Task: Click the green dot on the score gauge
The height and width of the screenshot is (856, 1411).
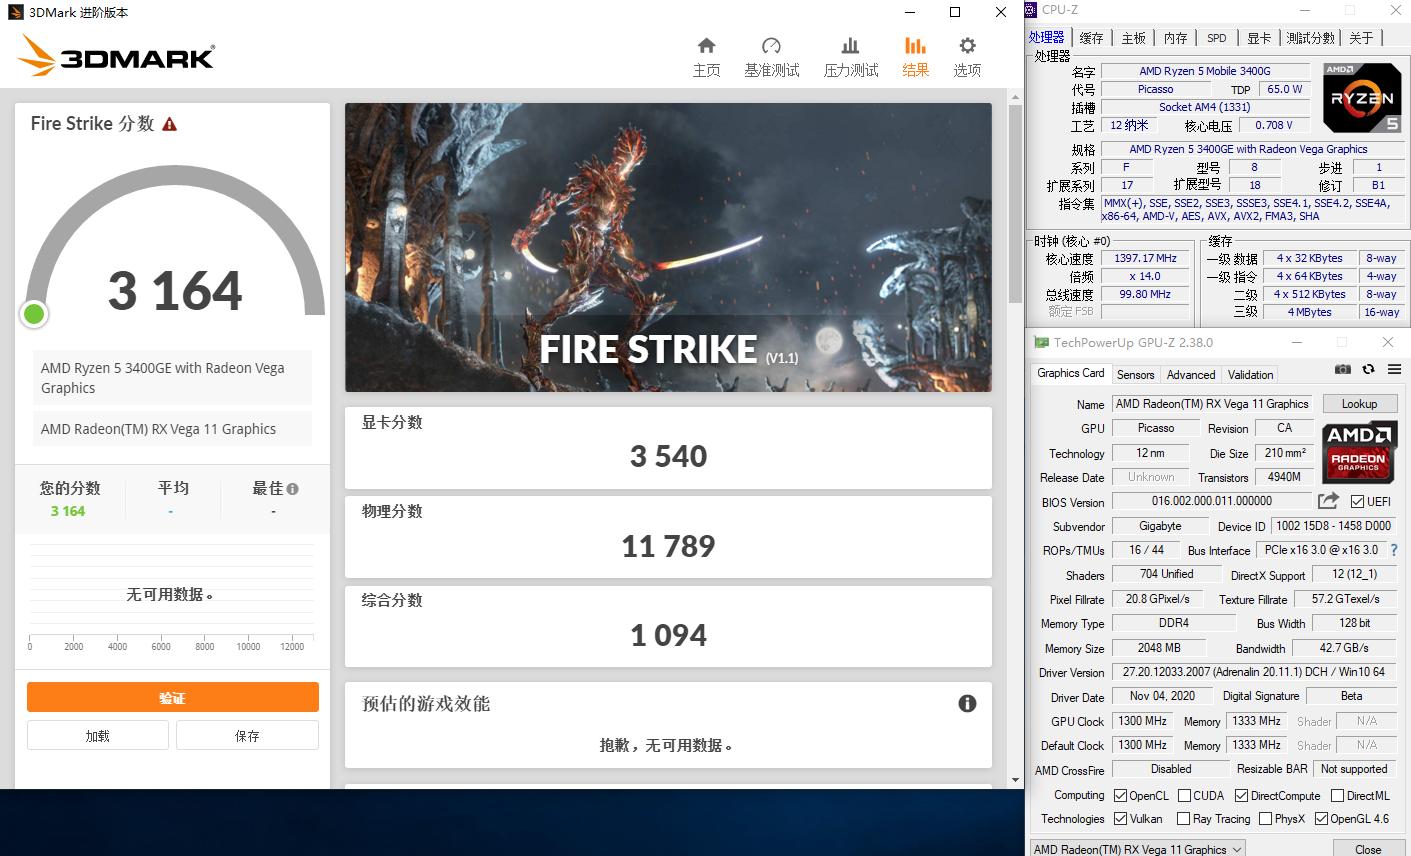Action: pos(33,314)
